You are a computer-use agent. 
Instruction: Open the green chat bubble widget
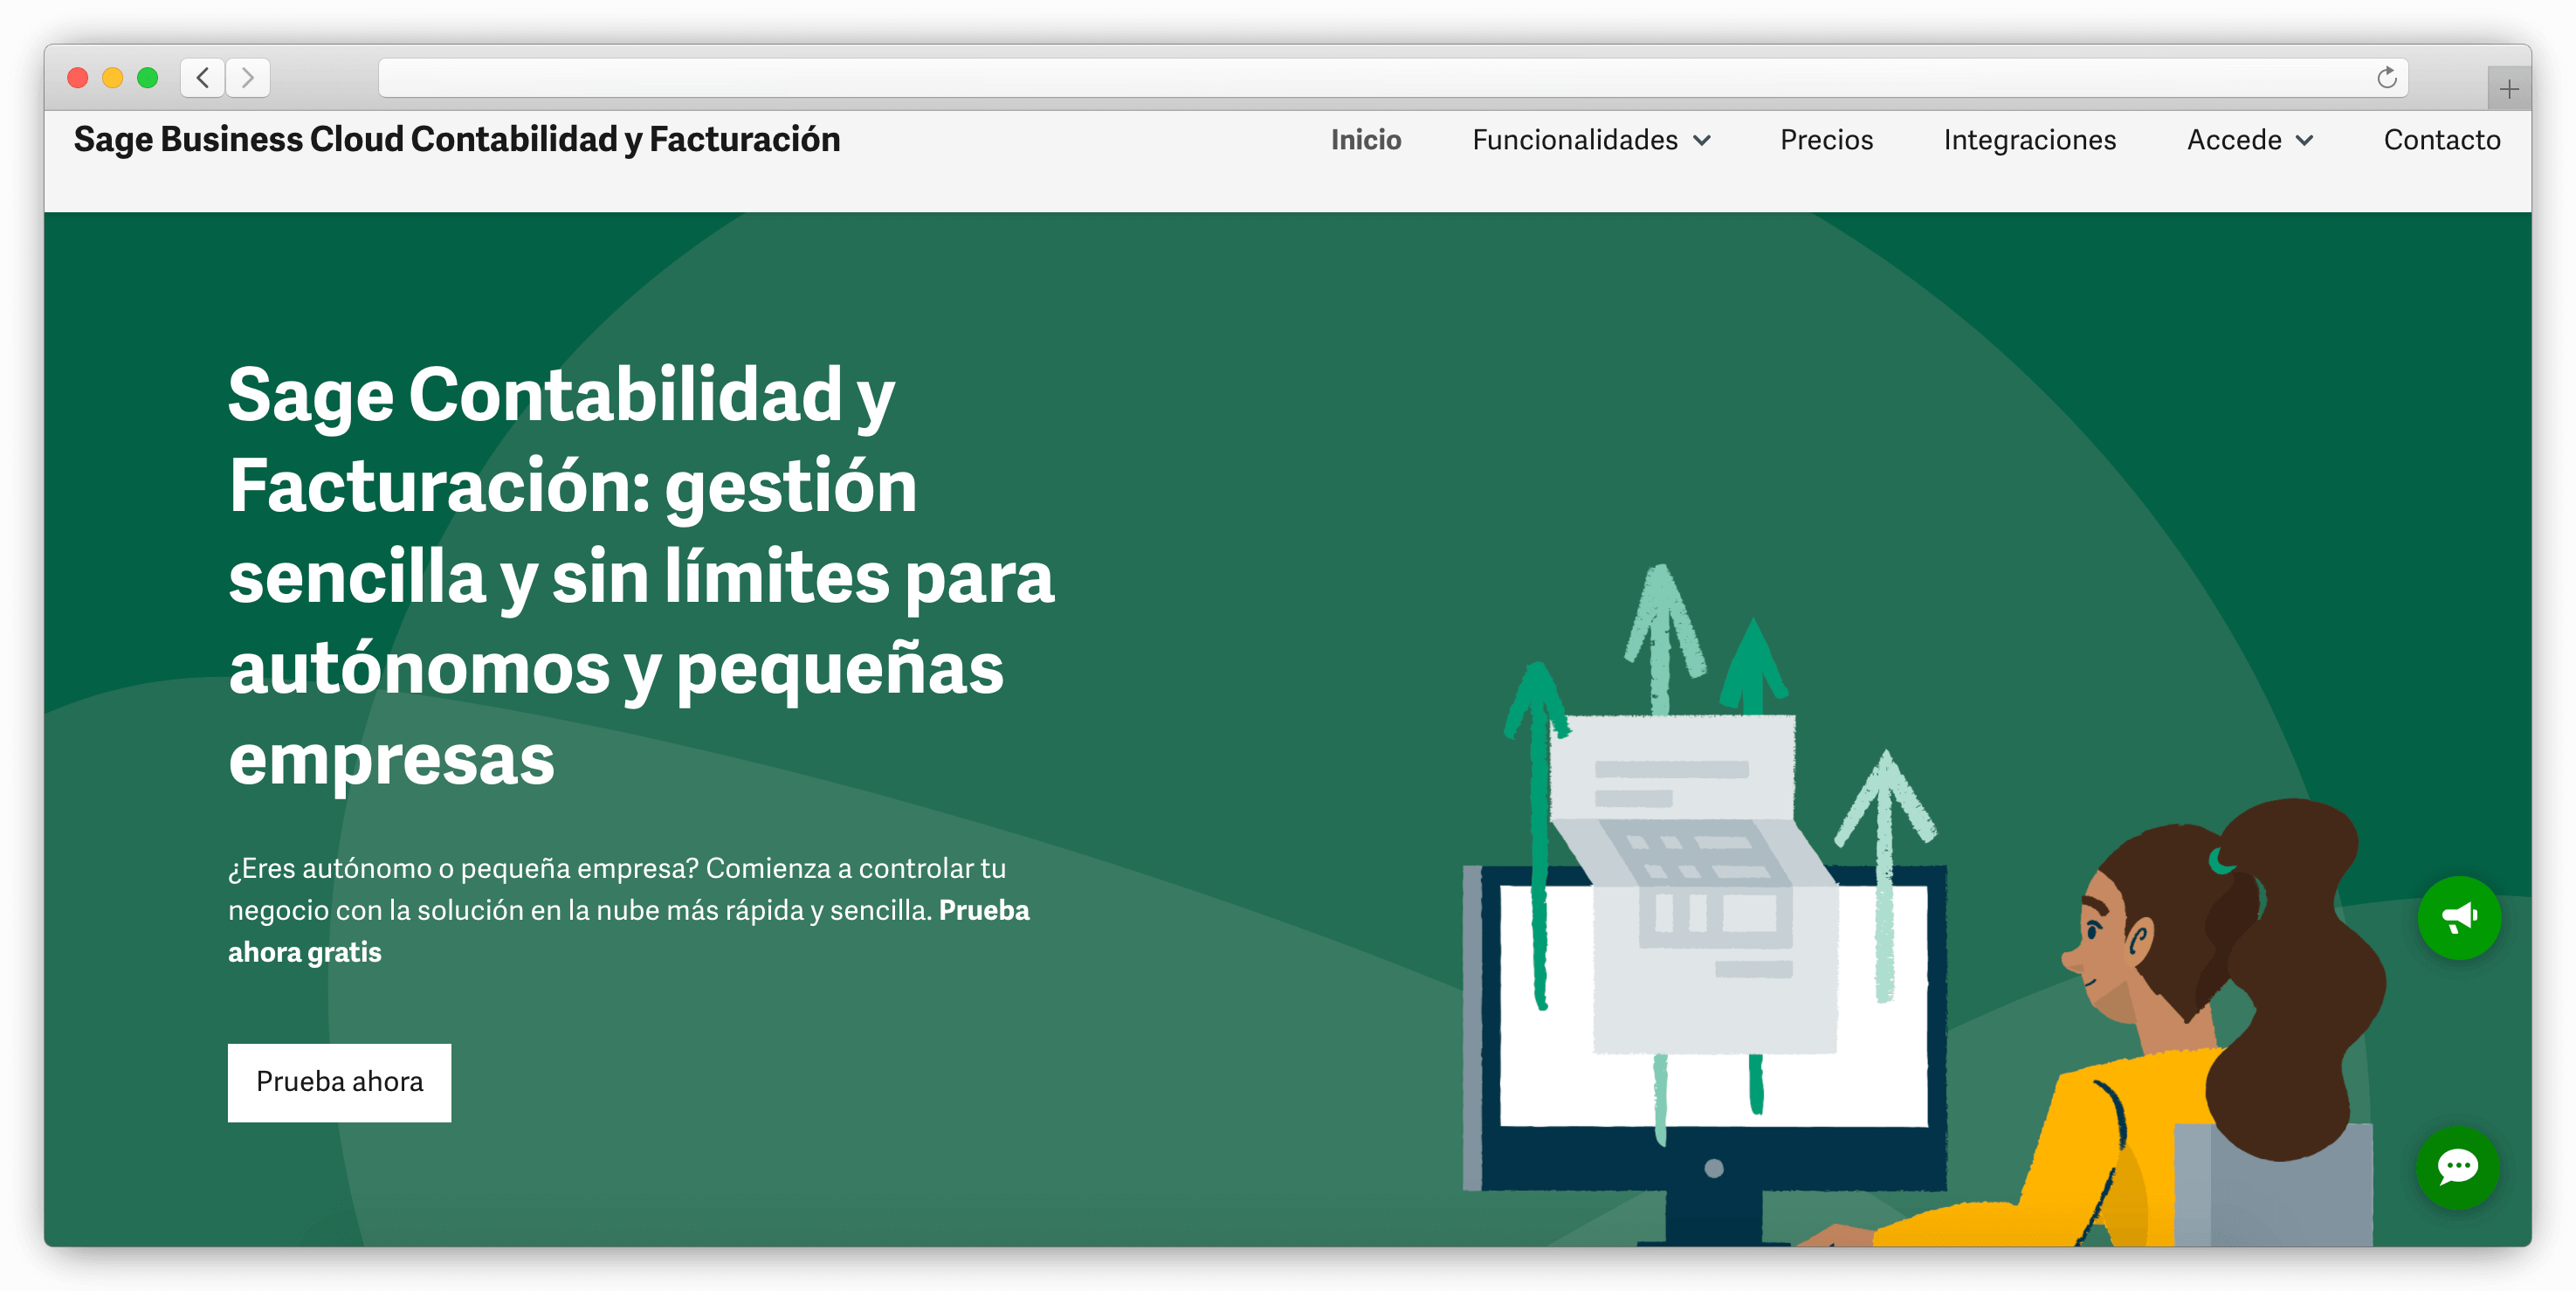(2457, 1167)
